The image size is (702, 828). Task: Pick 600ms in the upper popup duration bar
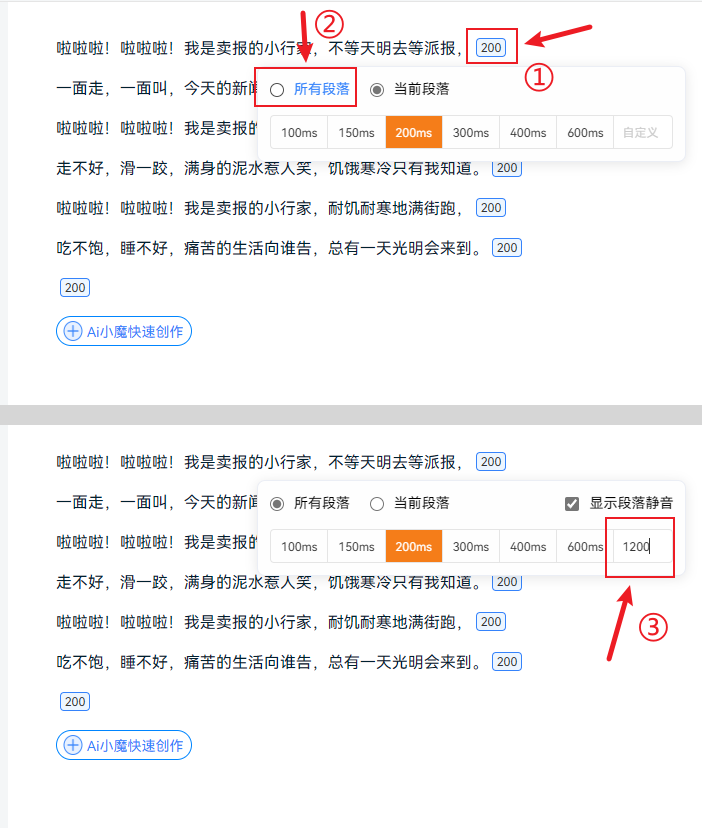(x=585, y=132)
